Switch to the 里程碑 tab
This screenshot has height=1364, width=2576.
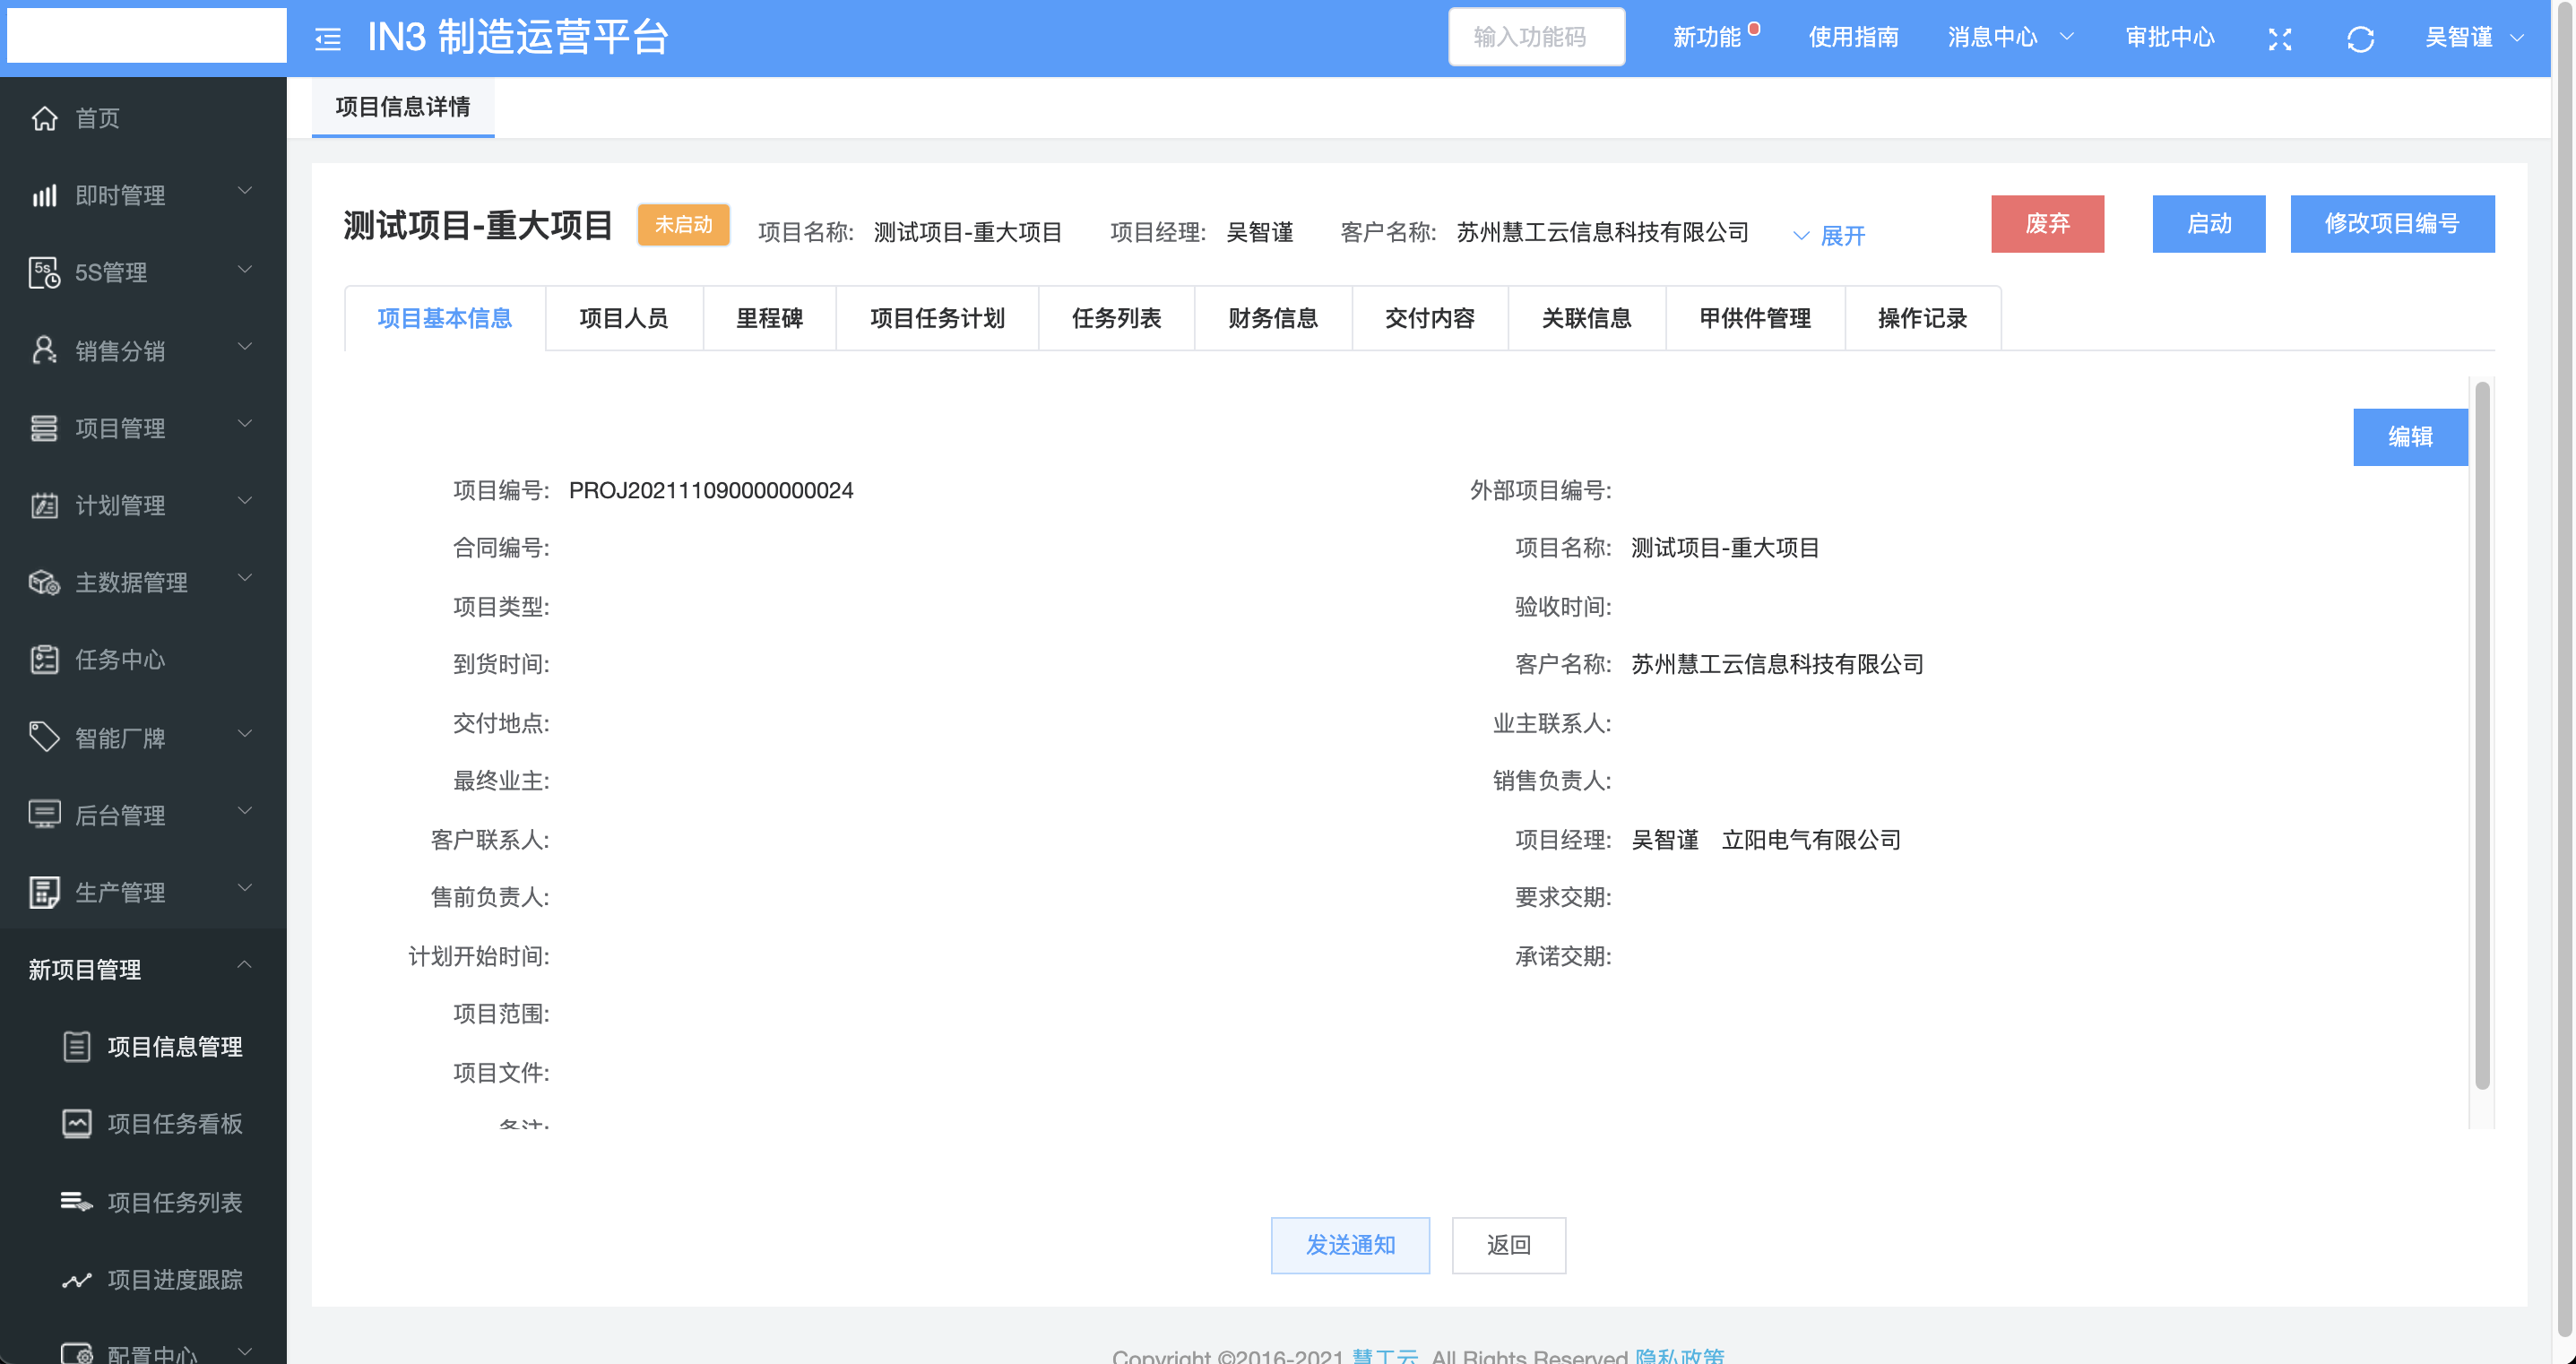coord(769,318)
